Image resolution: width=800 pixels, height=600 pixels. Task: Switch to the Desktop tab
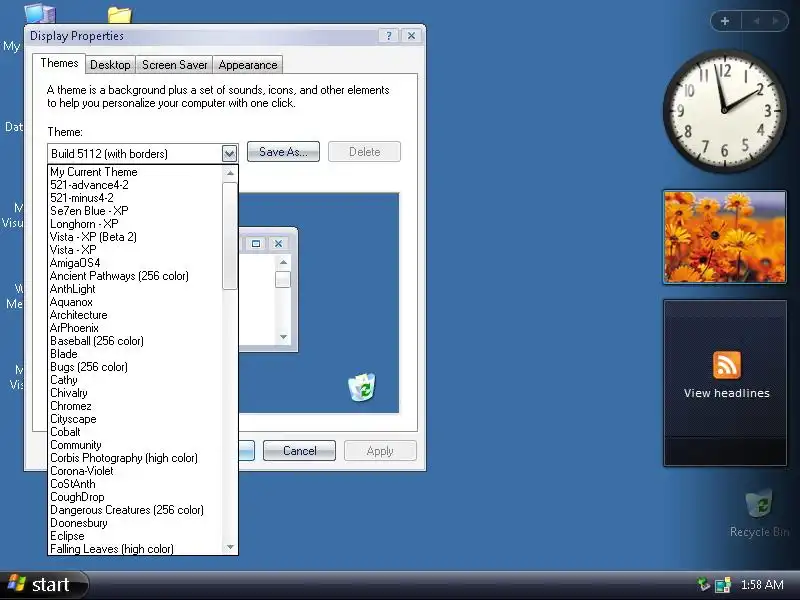(110, 65)
